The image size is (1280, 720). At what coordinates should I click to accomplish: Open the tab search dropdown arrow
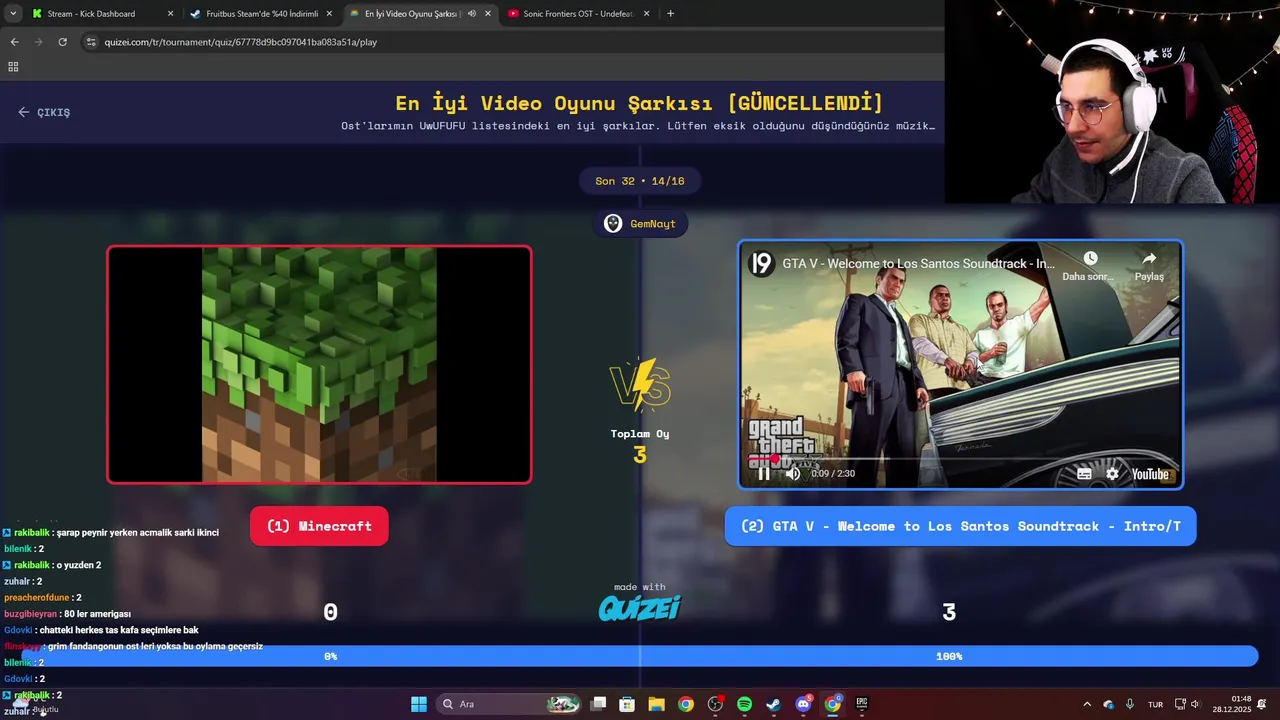[13, 14]
